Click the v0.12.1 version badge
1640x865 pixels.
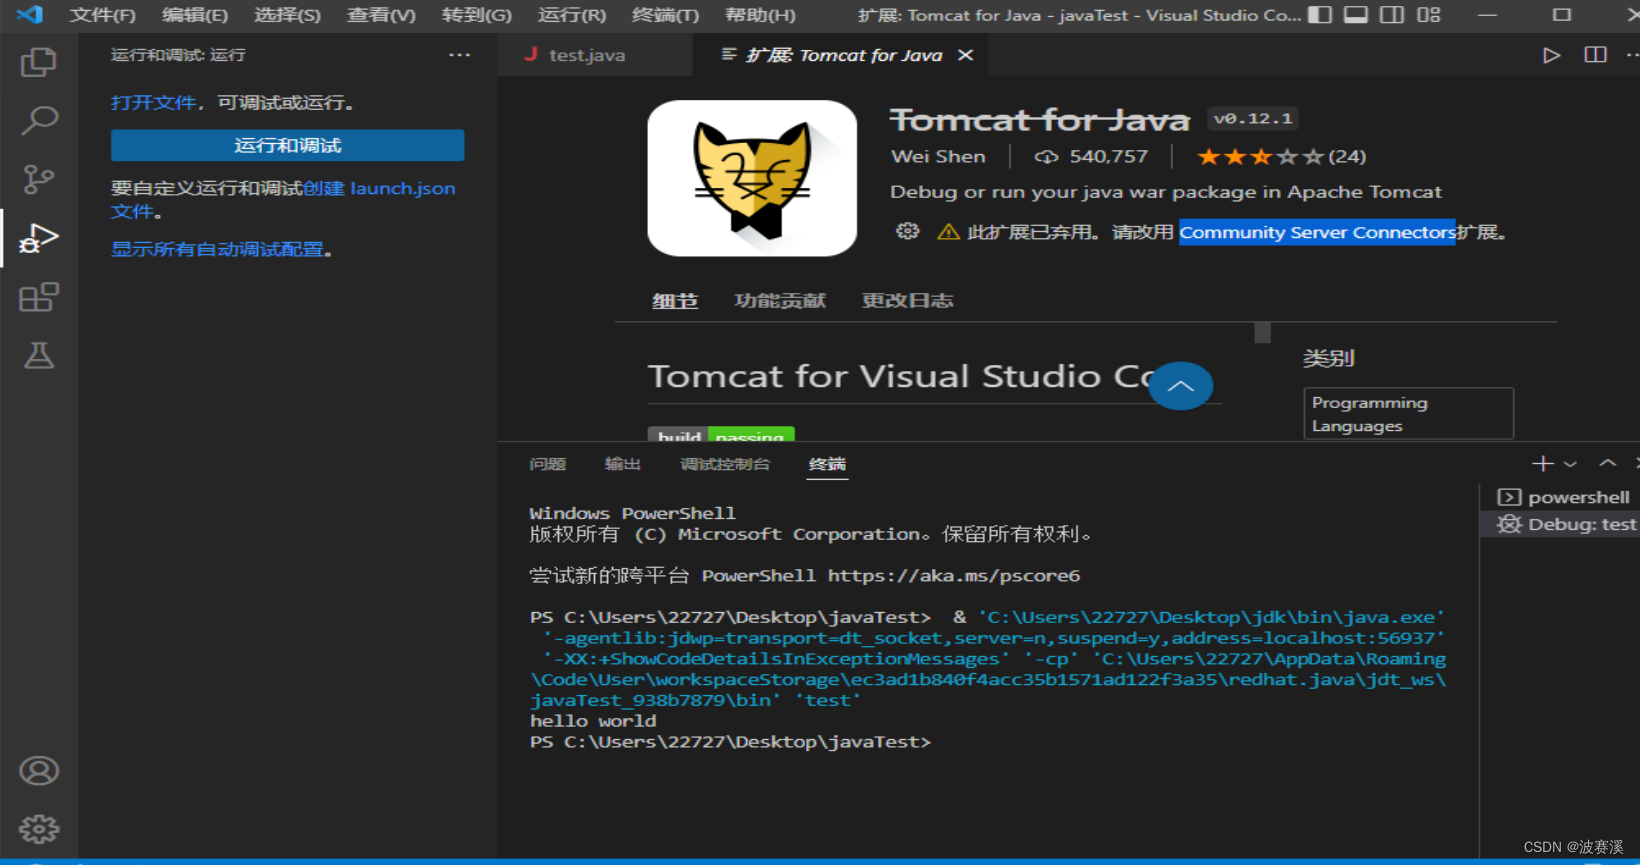coord(1252,119)
